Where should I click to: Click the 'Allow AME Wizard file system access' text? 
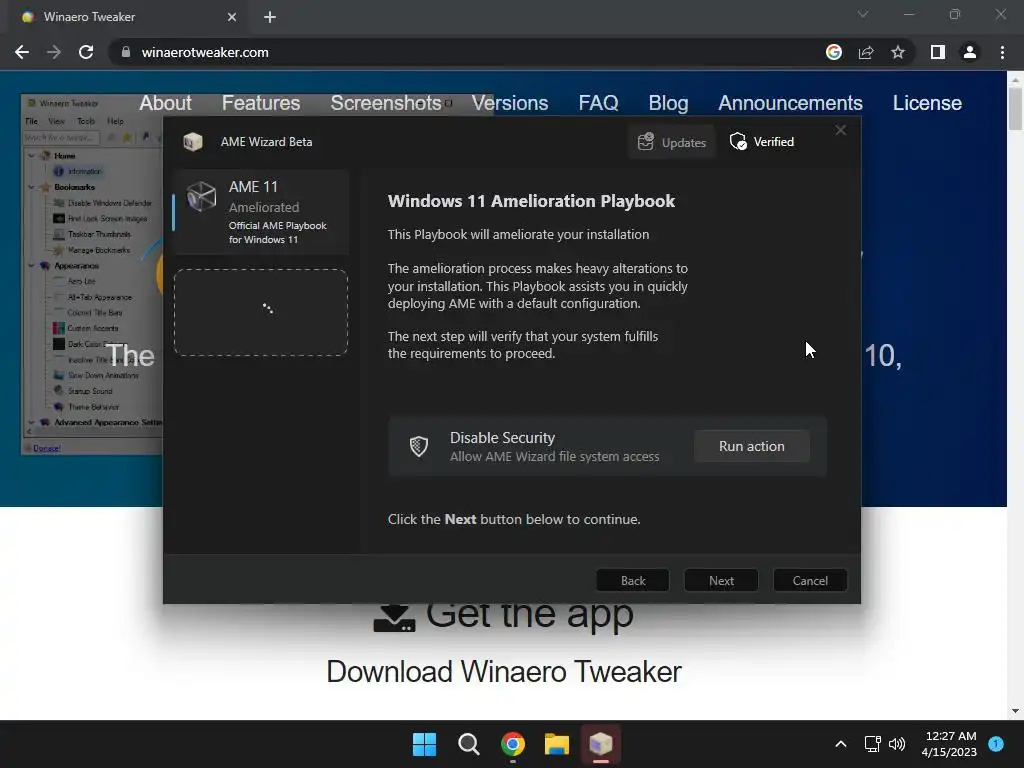[x=554, y=456]
